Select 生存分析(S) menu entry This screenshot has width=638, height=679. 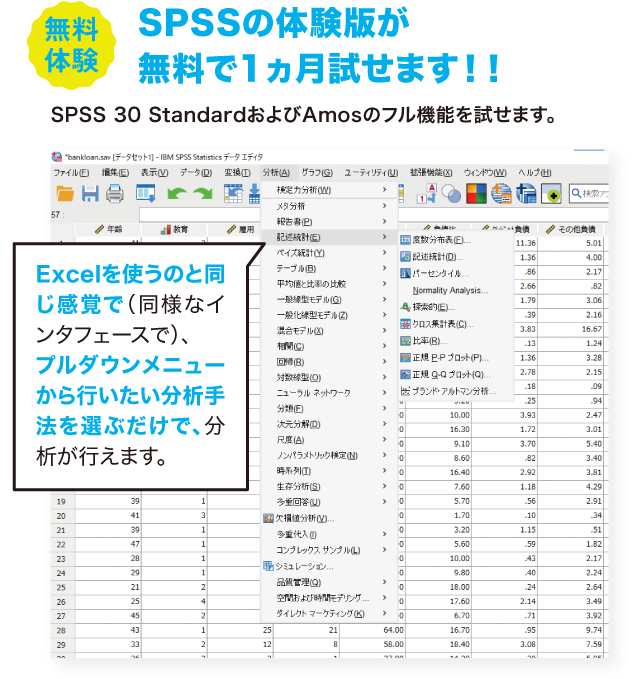point(329,486)
